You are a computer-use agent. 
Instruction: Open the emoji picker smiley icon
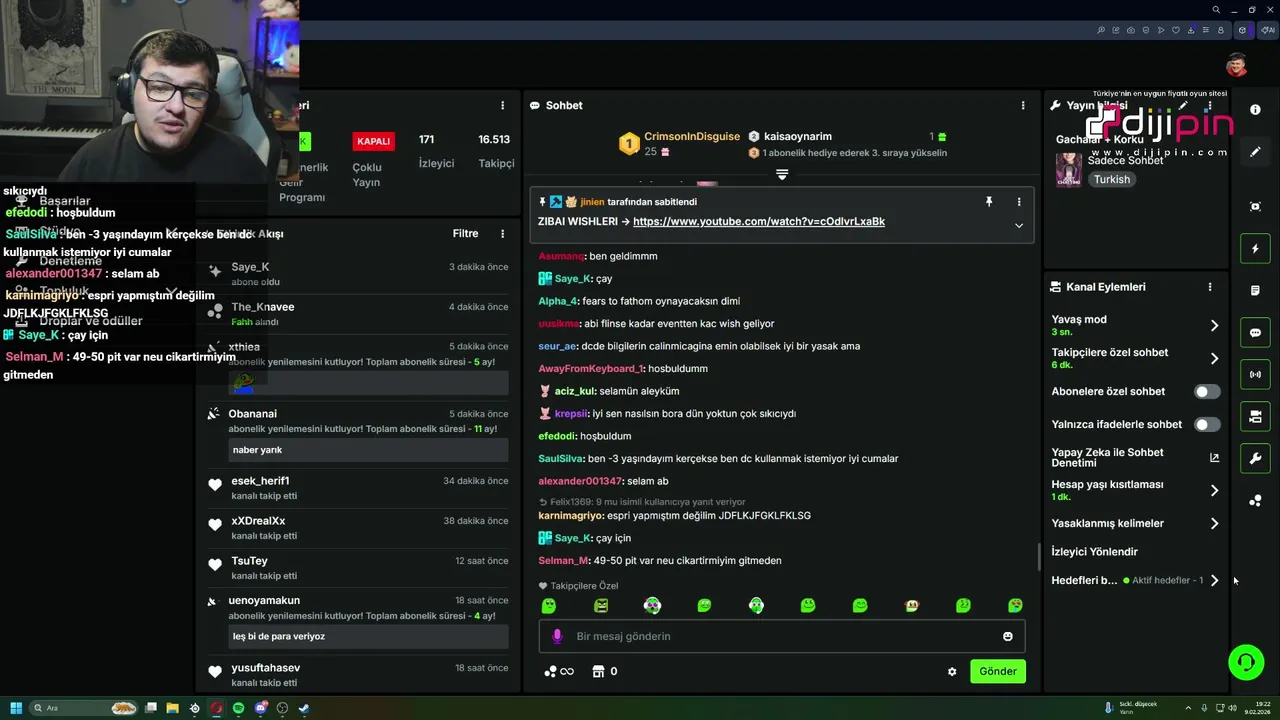1007,636
